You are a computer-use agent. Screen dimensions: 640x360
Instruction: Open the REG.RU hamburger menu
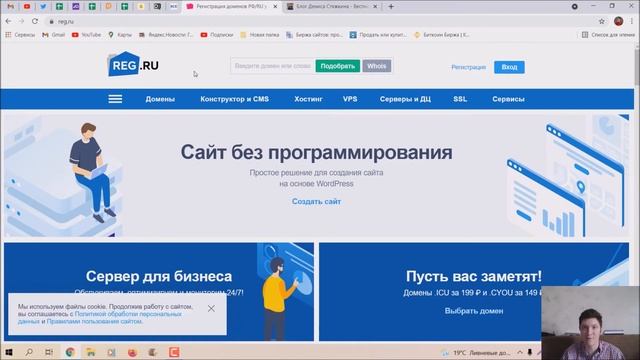coord(115,99)
